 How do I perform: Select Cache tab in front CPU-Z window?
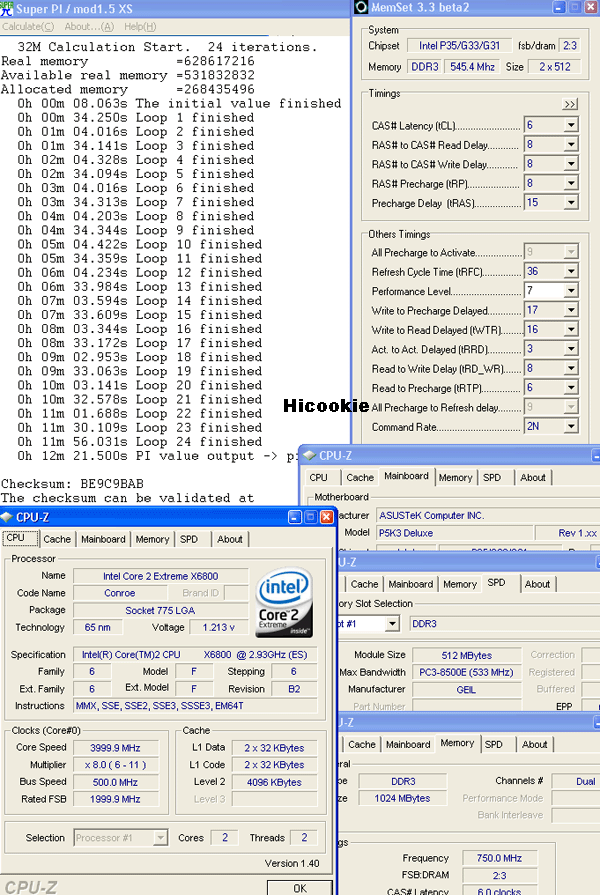[57, 539]
